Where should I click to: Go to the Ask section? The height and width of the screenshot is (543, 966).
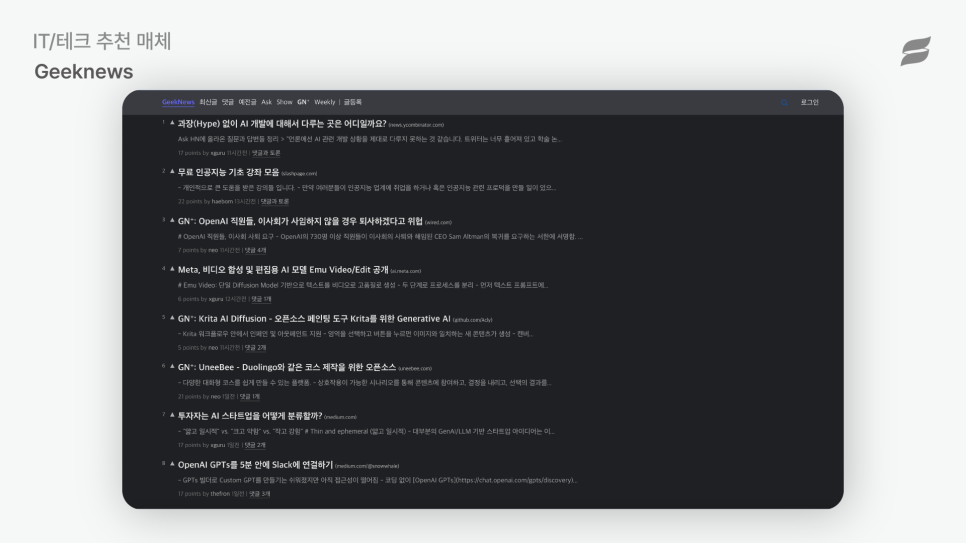[x=266, y=102]
